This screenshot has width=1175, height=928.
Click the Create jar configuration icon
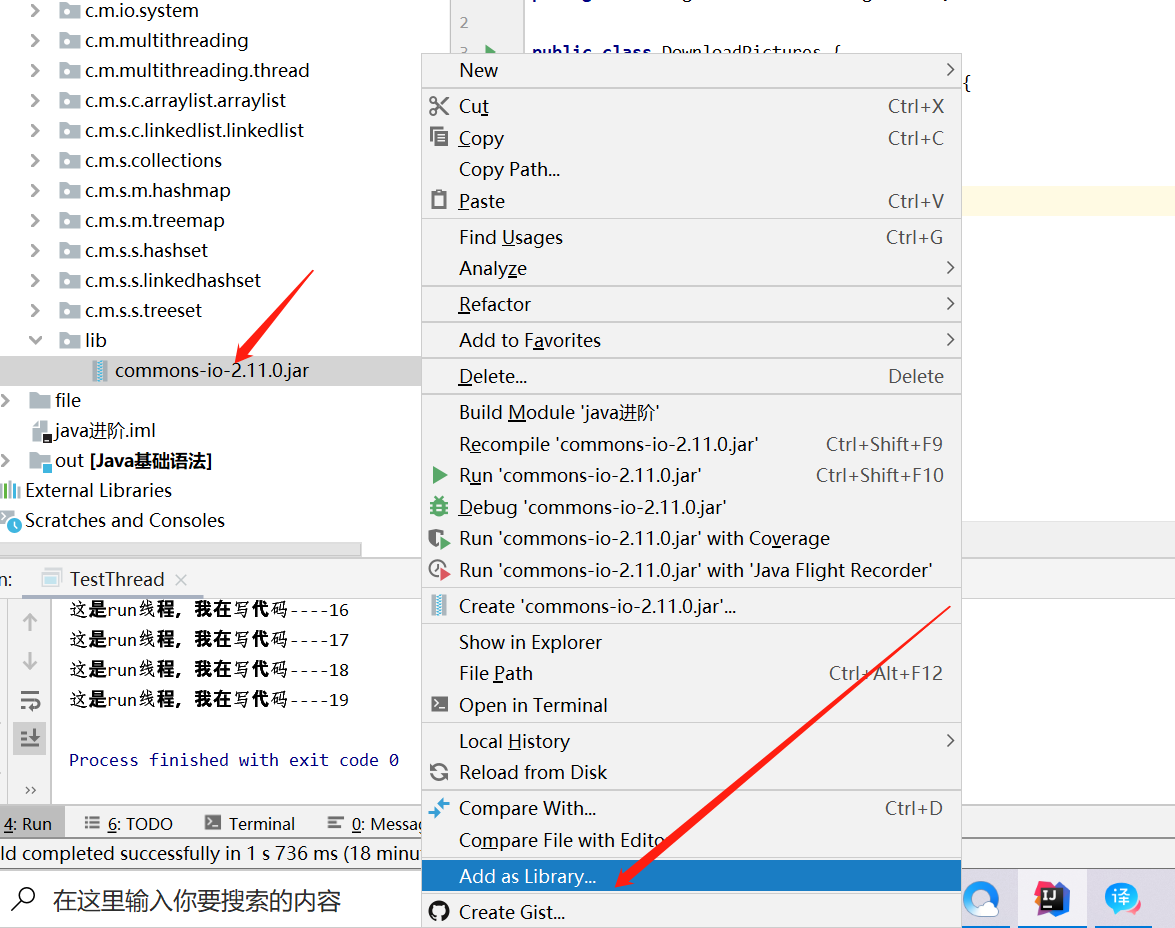coord(440,606)
